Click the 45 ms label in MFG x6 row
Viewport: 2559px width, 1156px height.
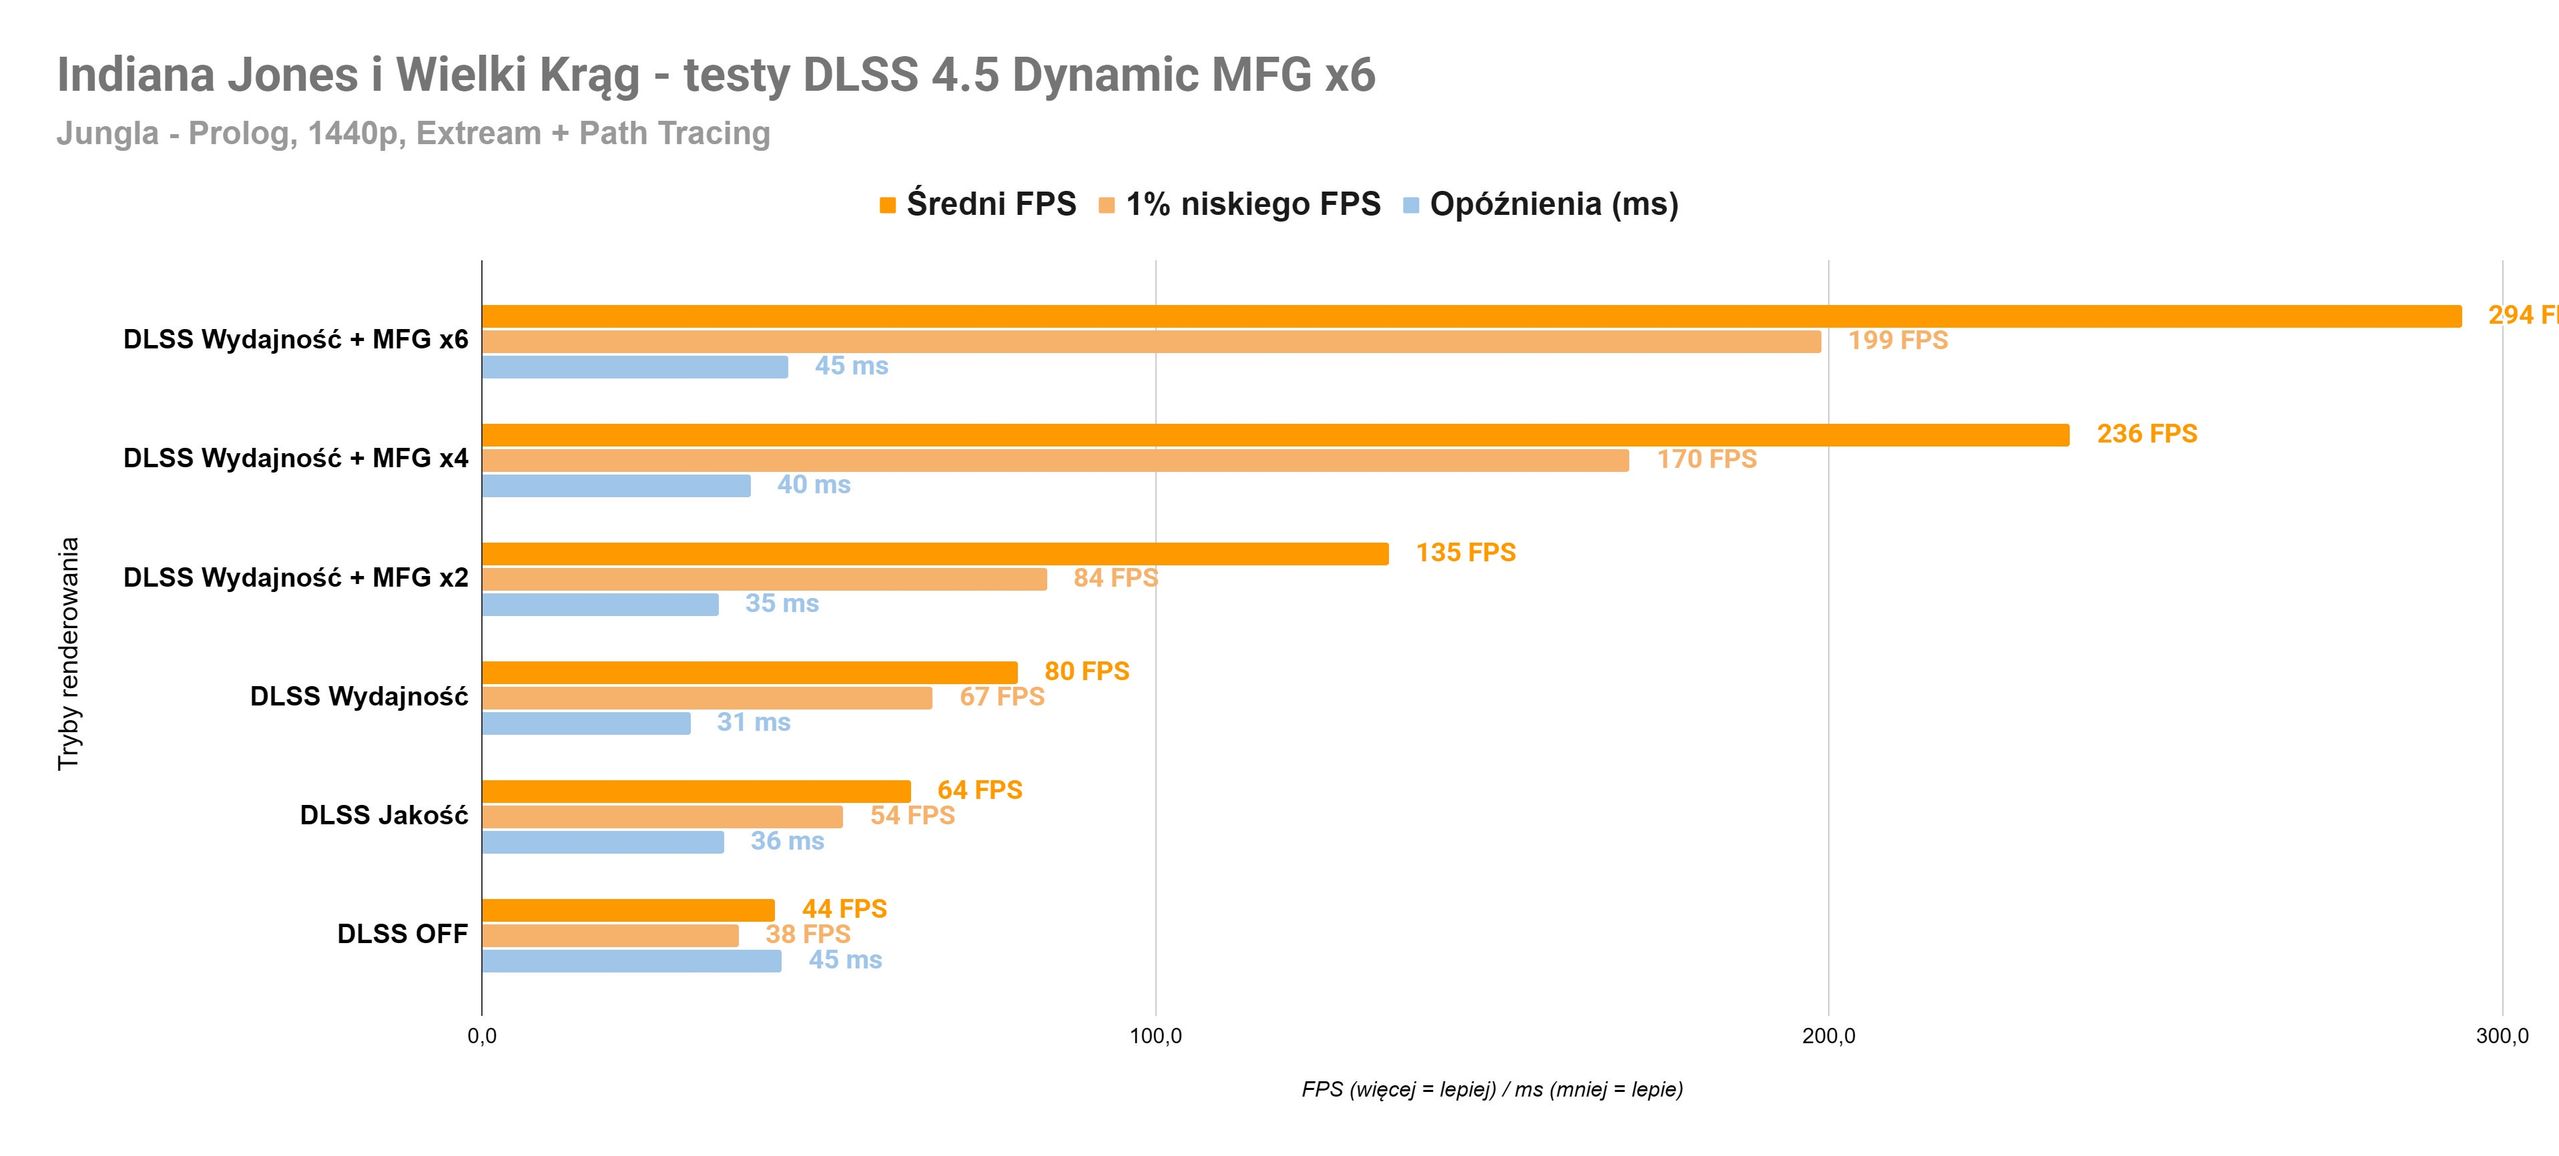pos(852,367)
